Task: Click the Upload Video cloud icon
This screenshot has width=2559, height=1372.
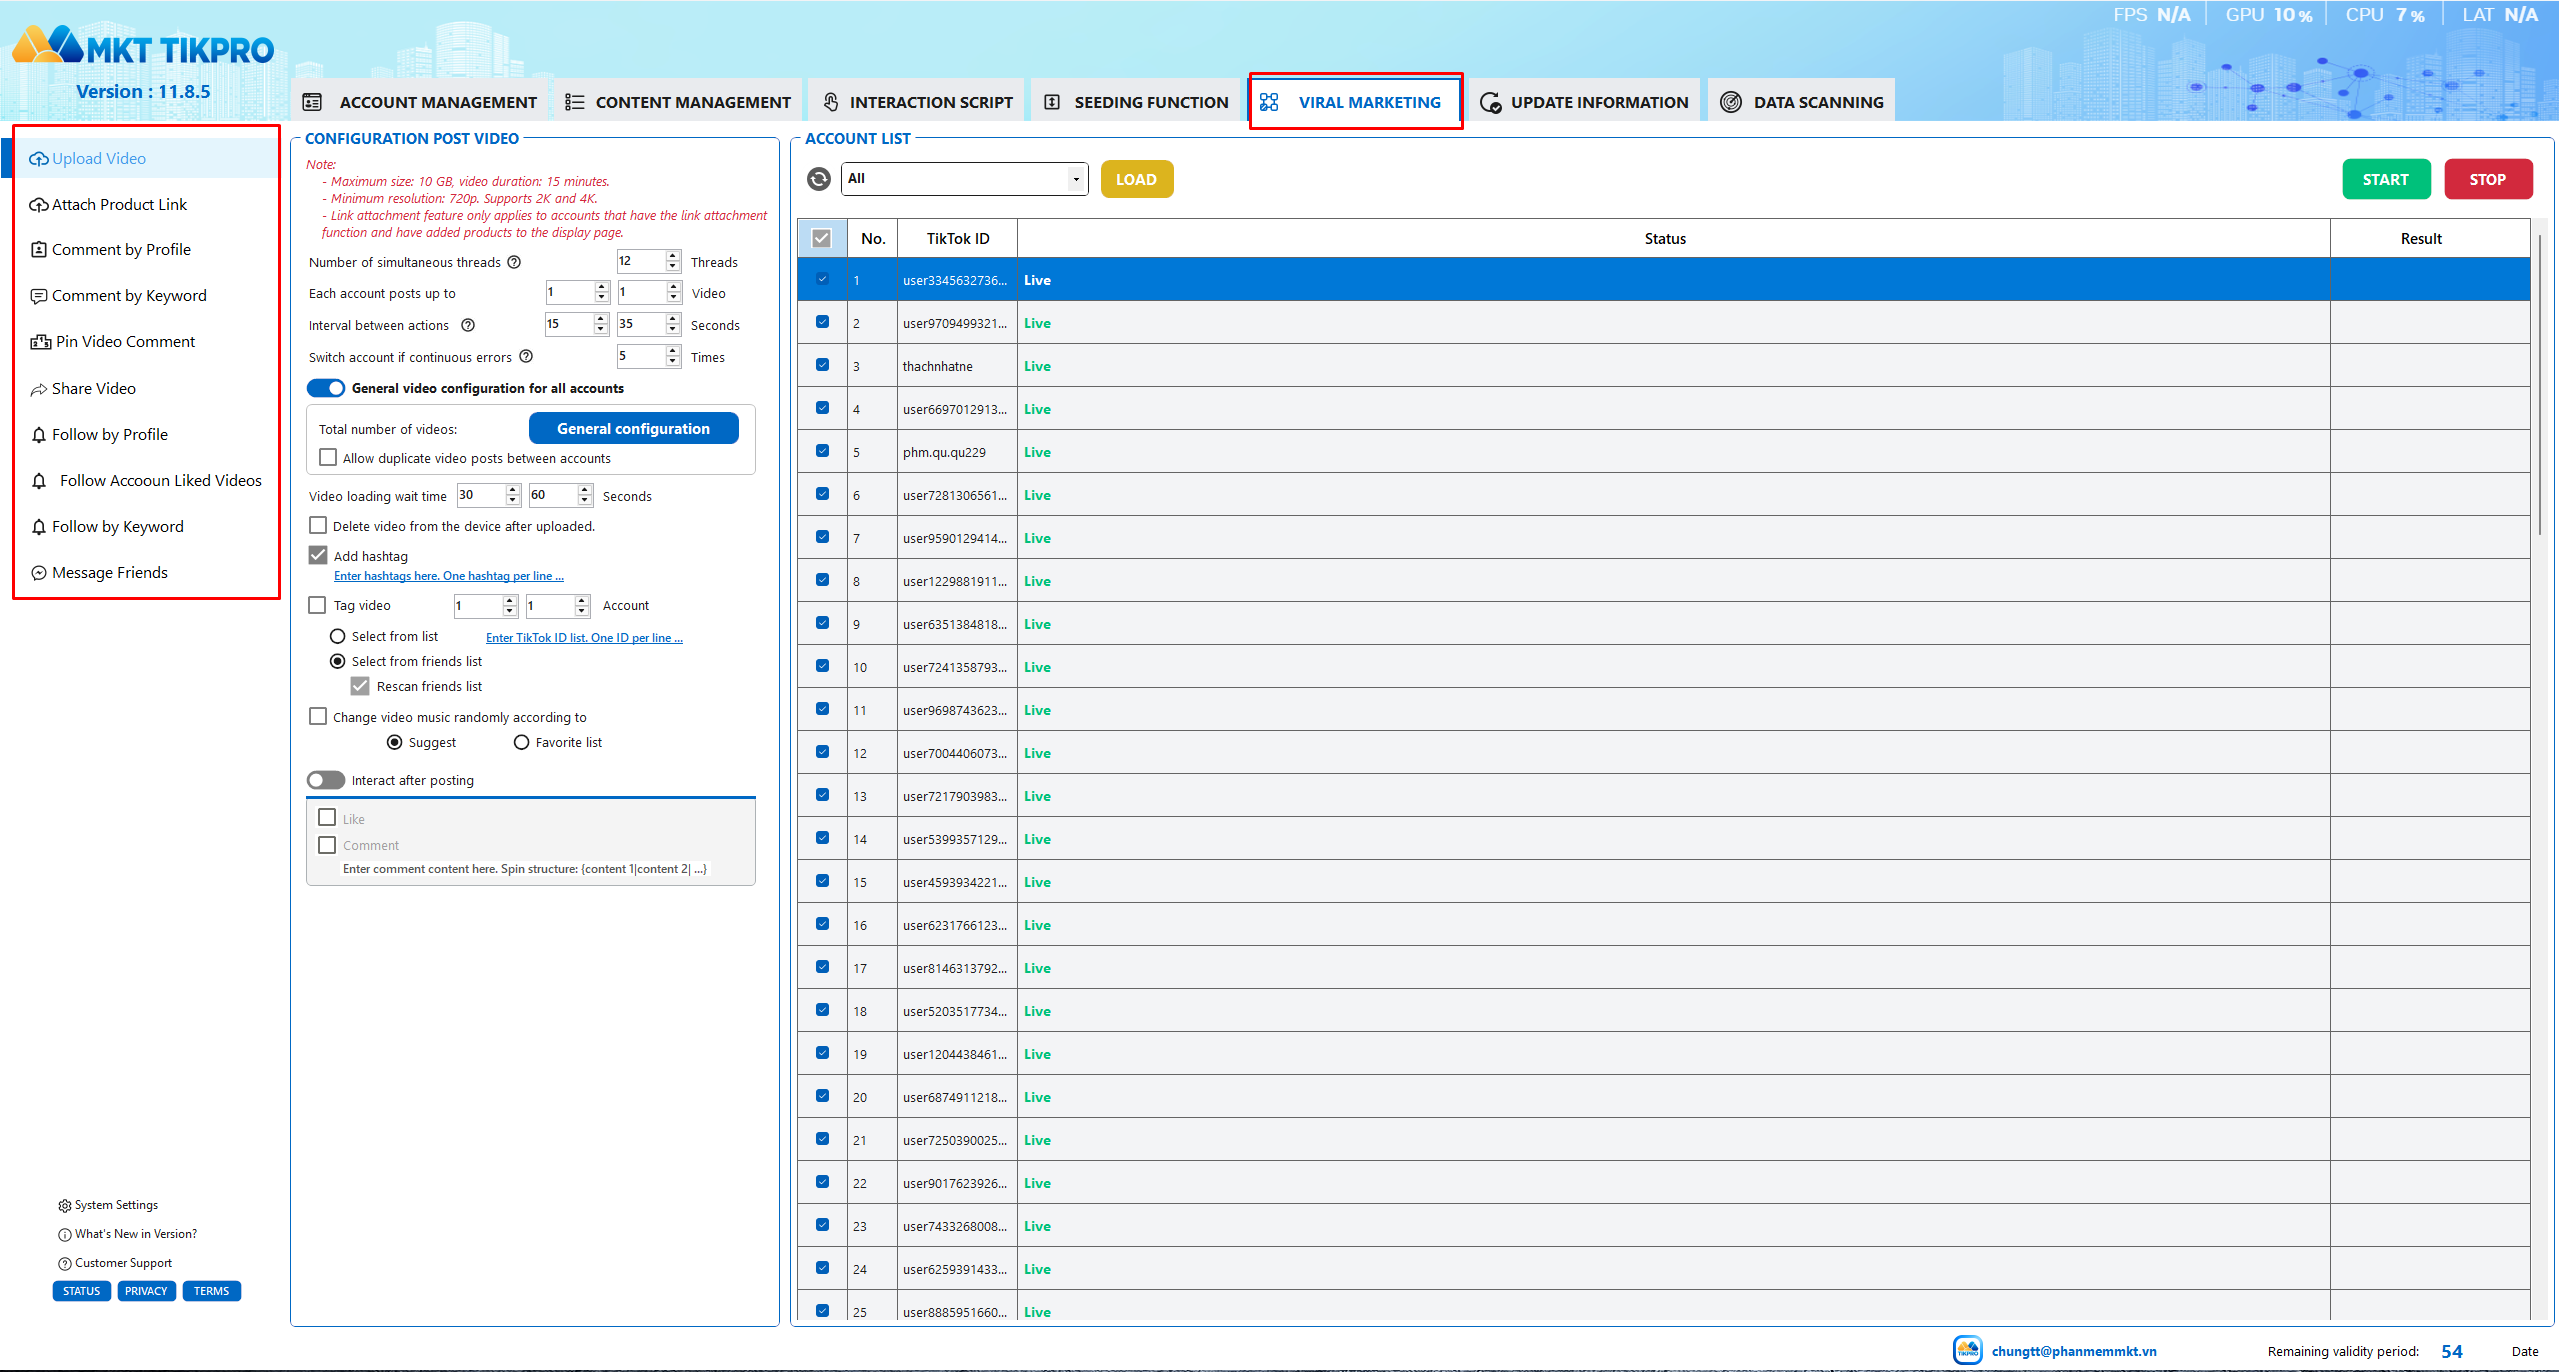Action: (x=38, y=159)
